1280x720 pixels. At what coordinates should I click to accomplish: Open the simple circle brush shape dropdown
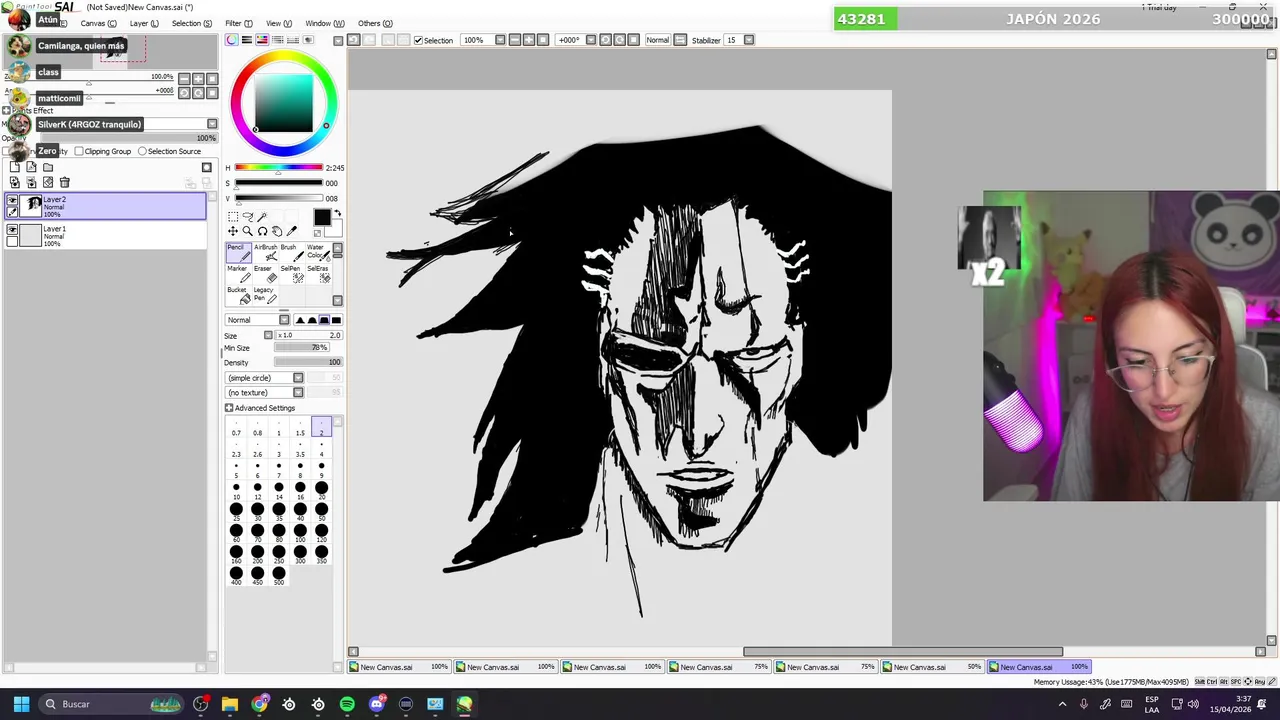click(x=298, y=378)
